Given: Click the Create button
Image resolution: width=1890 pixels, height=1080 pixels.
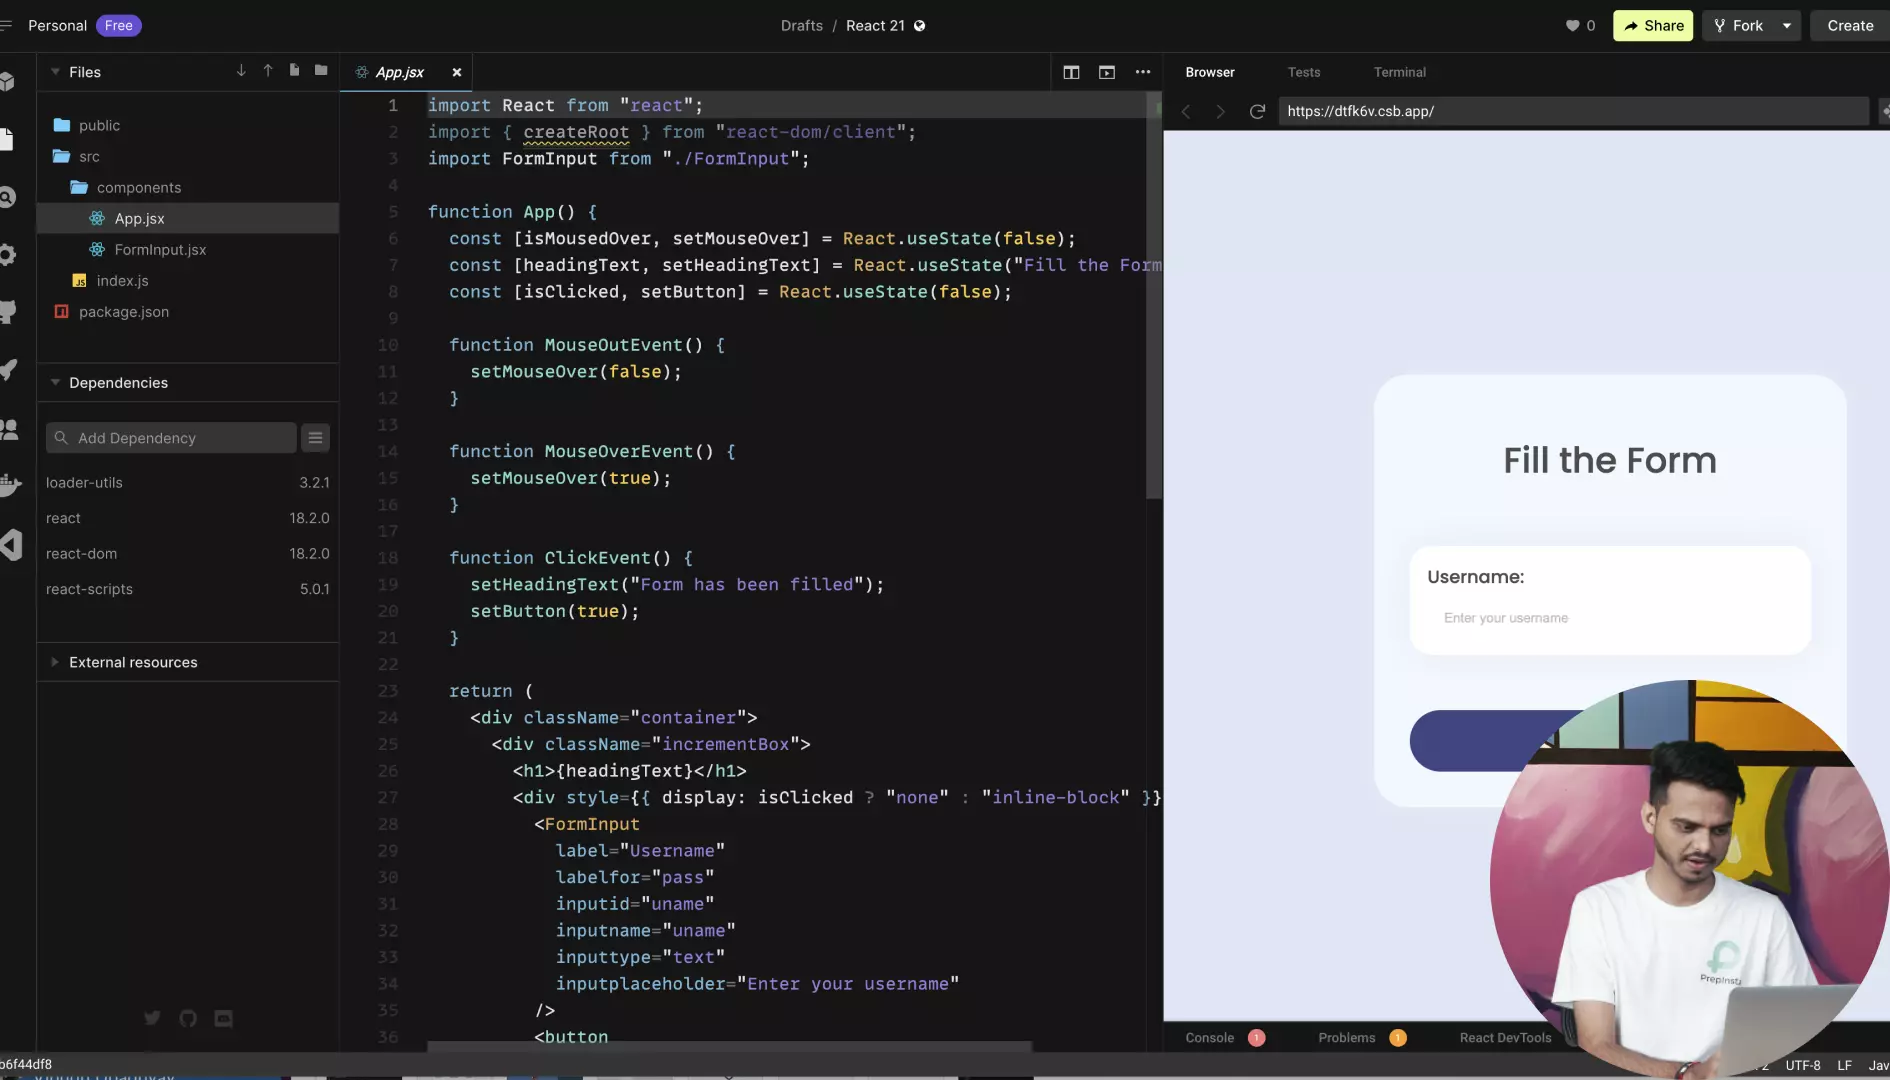Looking at the screenshot, I should coord(1850,26).
